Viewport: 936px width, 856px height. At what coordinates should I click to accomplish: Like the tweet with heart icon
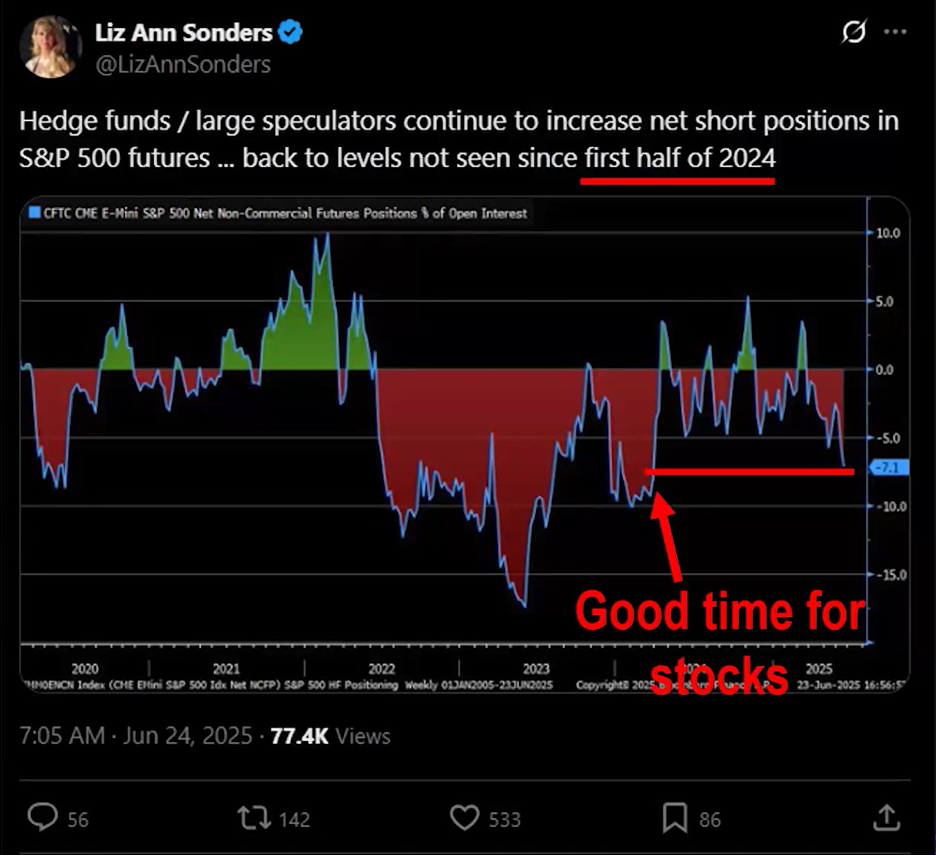tap(464, 818)
